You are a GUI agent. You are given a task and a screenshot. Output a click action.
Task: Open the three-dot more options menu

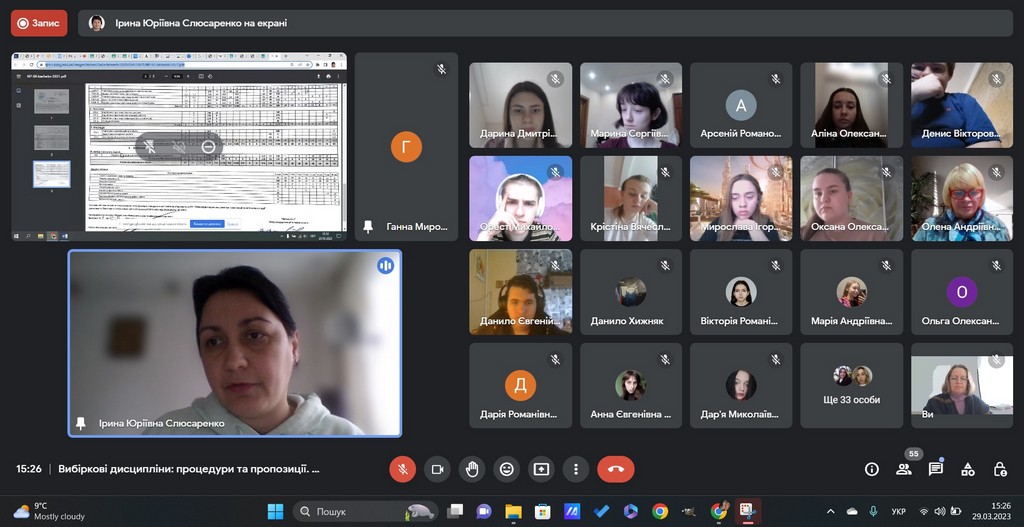576,469
